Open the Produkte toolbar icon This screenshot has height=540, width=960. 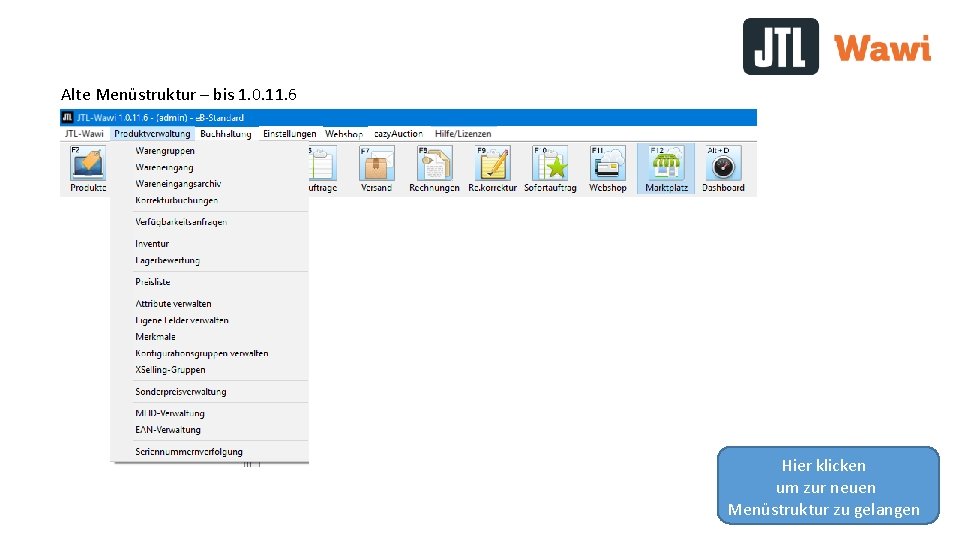[88, 170]
